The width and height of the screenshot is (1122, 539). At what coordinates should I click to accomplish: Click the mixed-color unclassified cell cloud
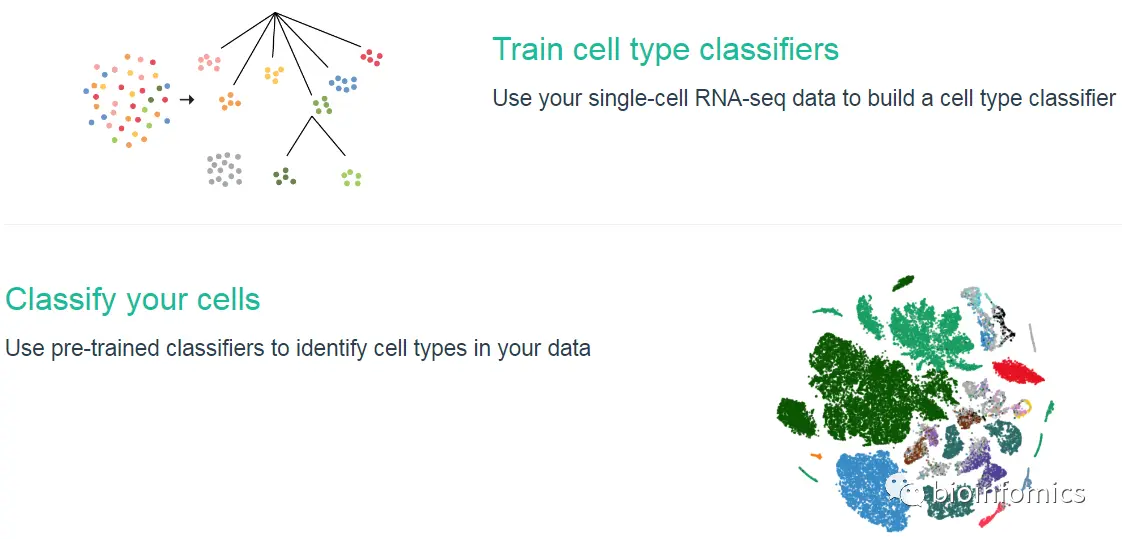(x=127, y=100)
